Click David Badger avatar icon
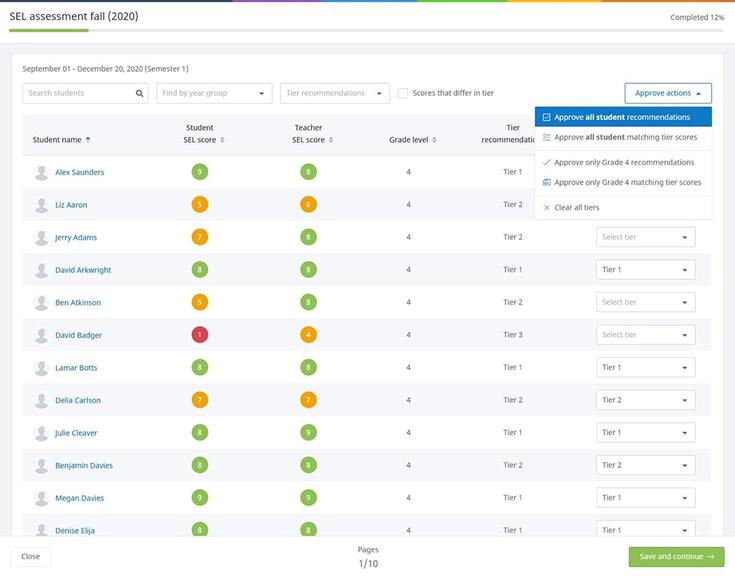 pos(41,335)
